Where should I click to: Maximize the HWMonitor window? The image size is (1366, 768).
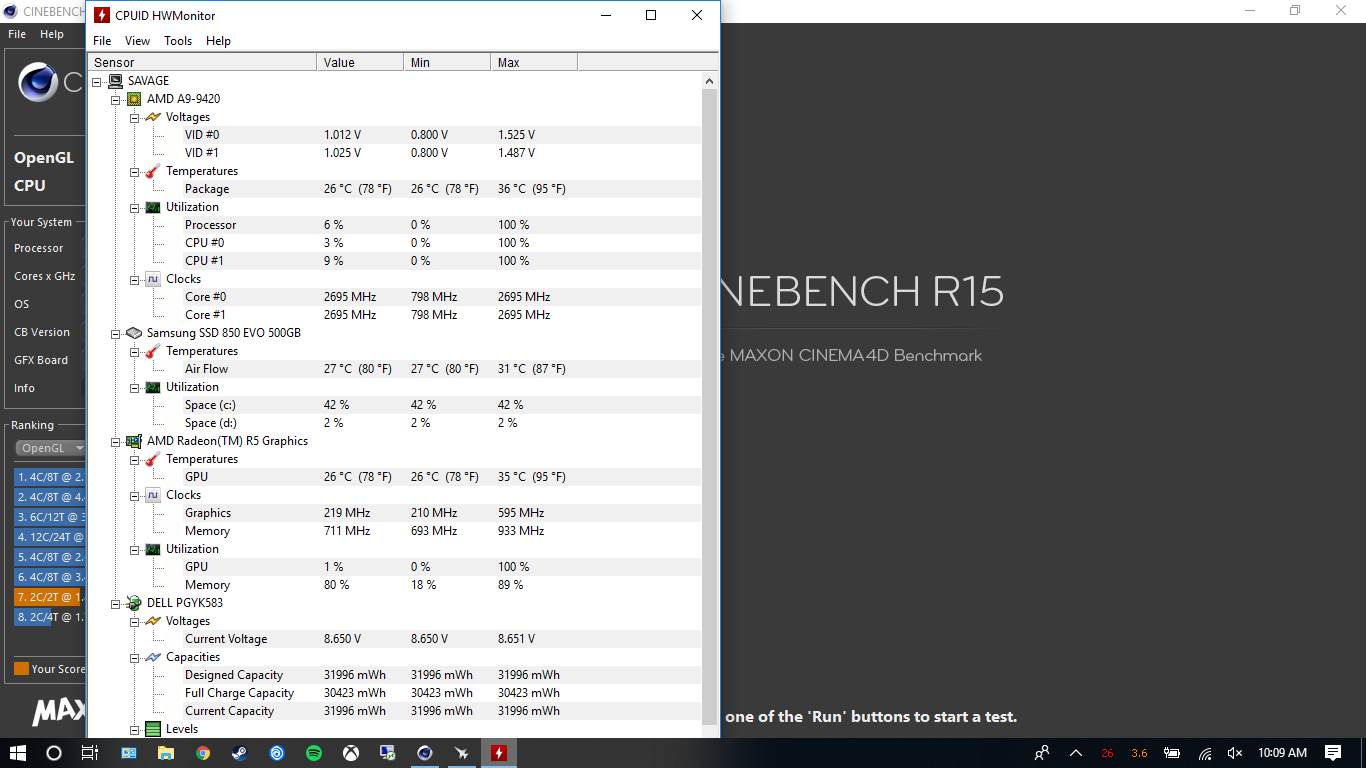(651, 15)
